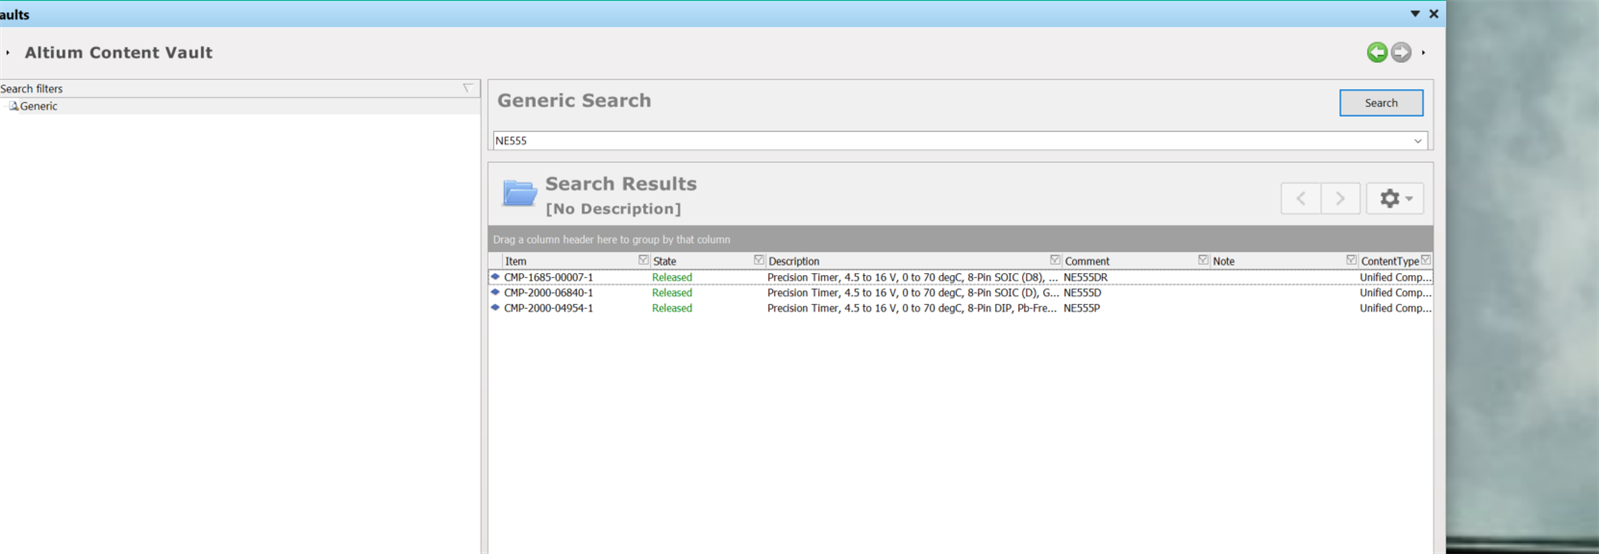1599x554 pixels.
Task: Toggle the Item column filter box
Action: [644, 260]
